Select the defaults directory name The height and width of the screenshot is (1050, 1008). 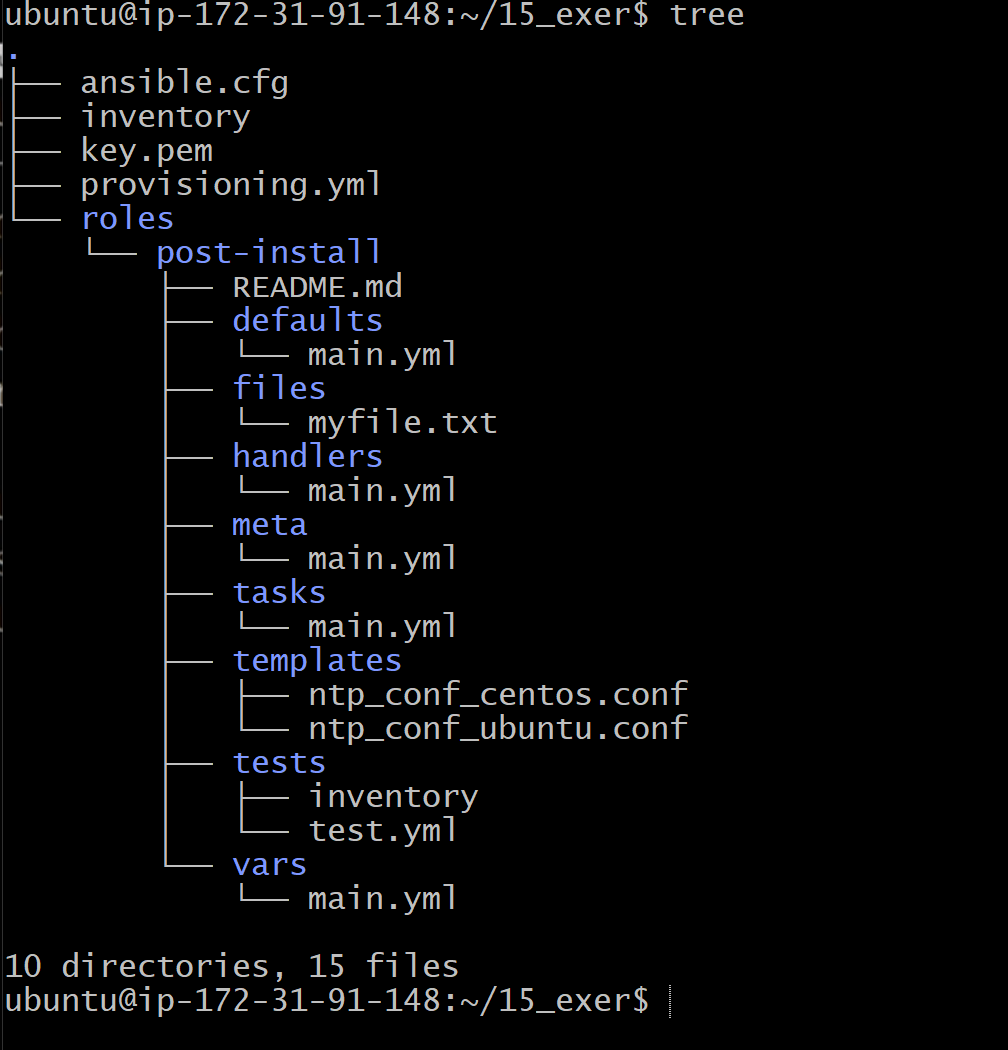pyautogui.click(x=307, y=320)
